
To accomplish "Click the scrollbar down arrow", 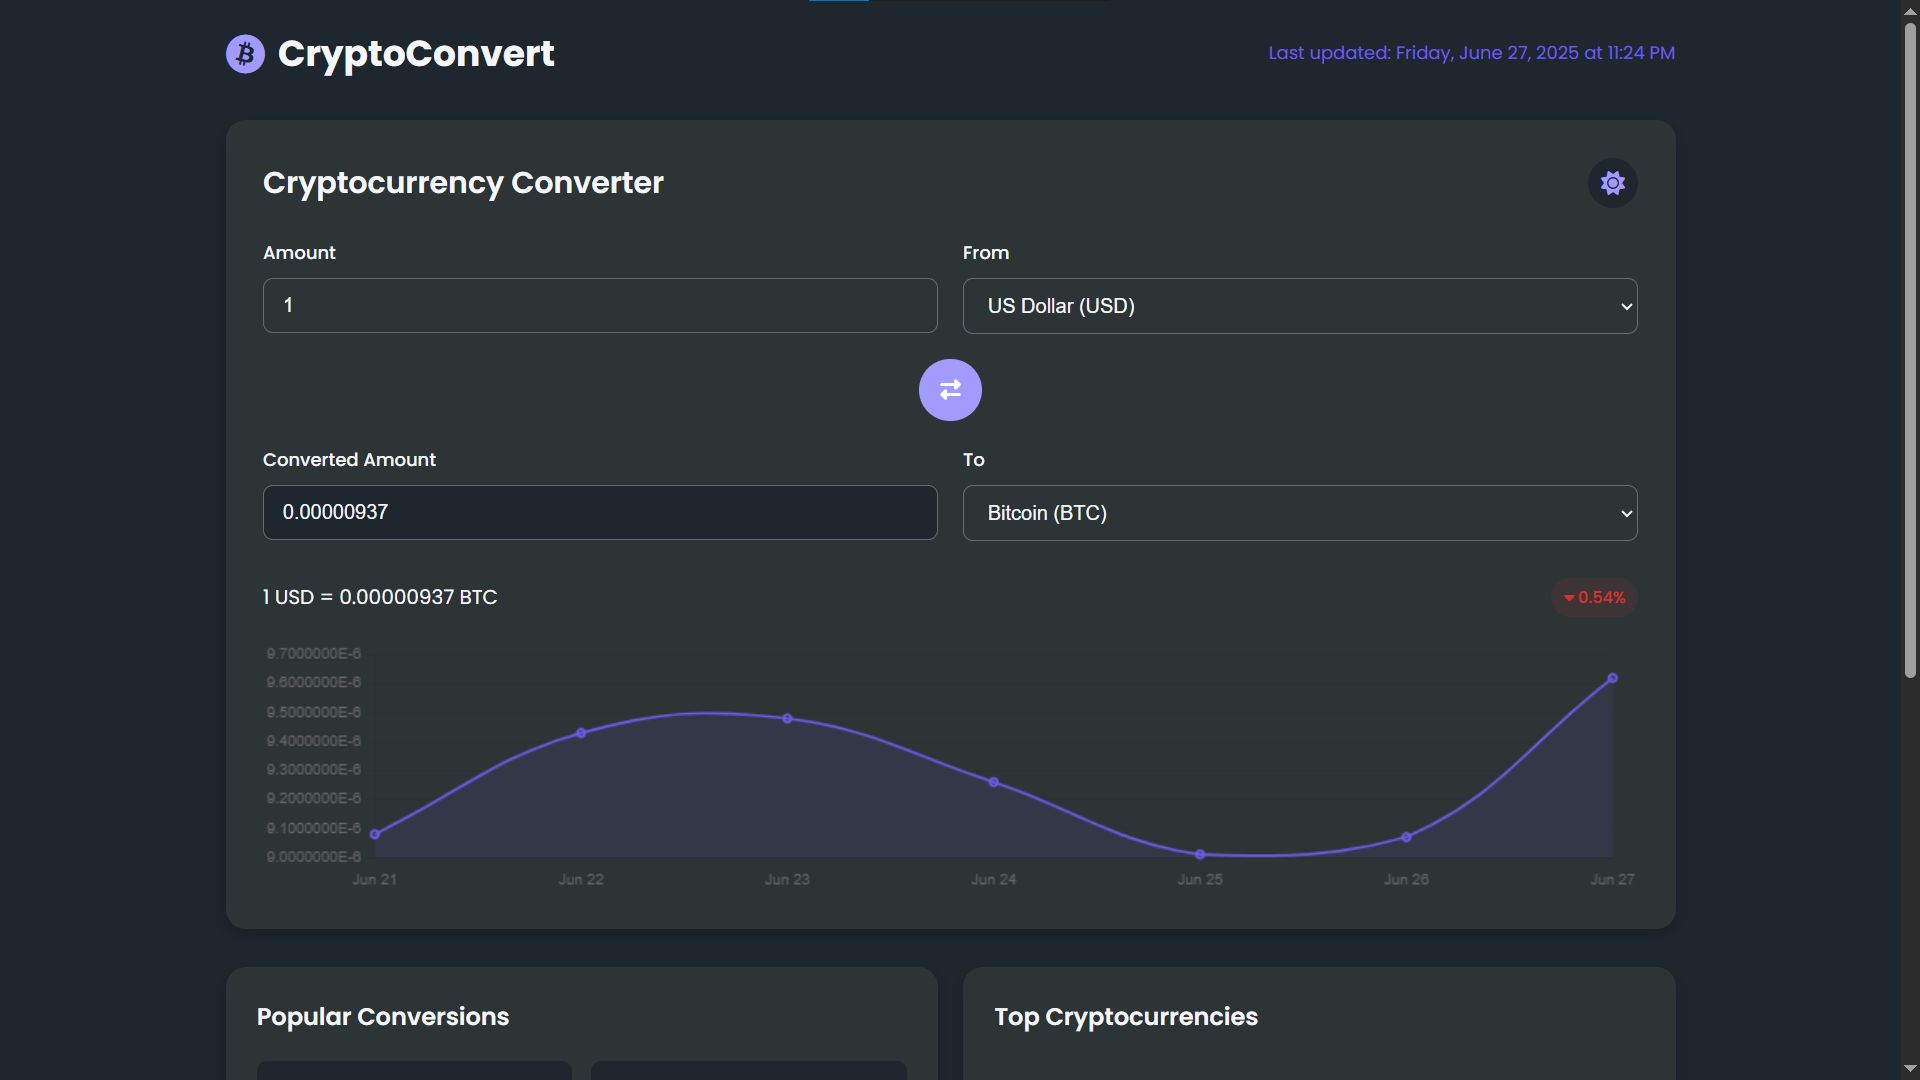I will coord(1910,1070).
